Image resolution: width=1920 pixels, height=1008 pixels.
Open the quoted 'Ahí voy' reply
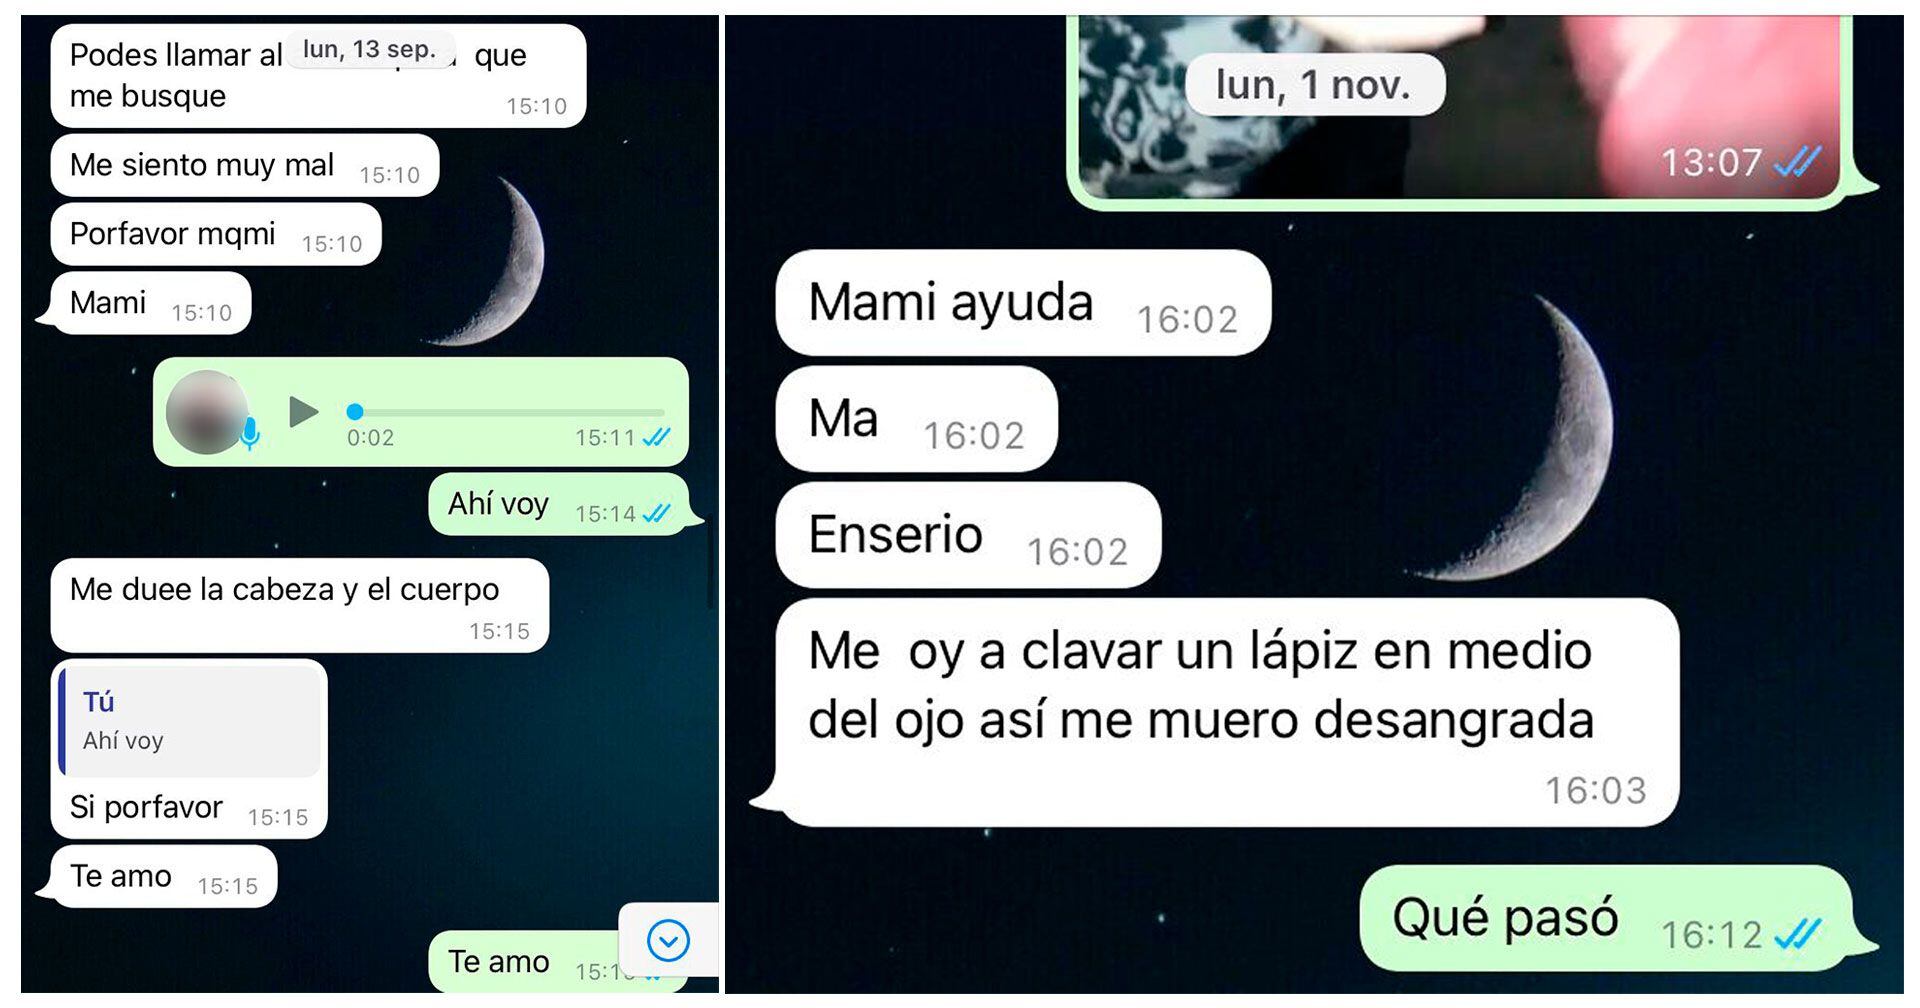190,721
